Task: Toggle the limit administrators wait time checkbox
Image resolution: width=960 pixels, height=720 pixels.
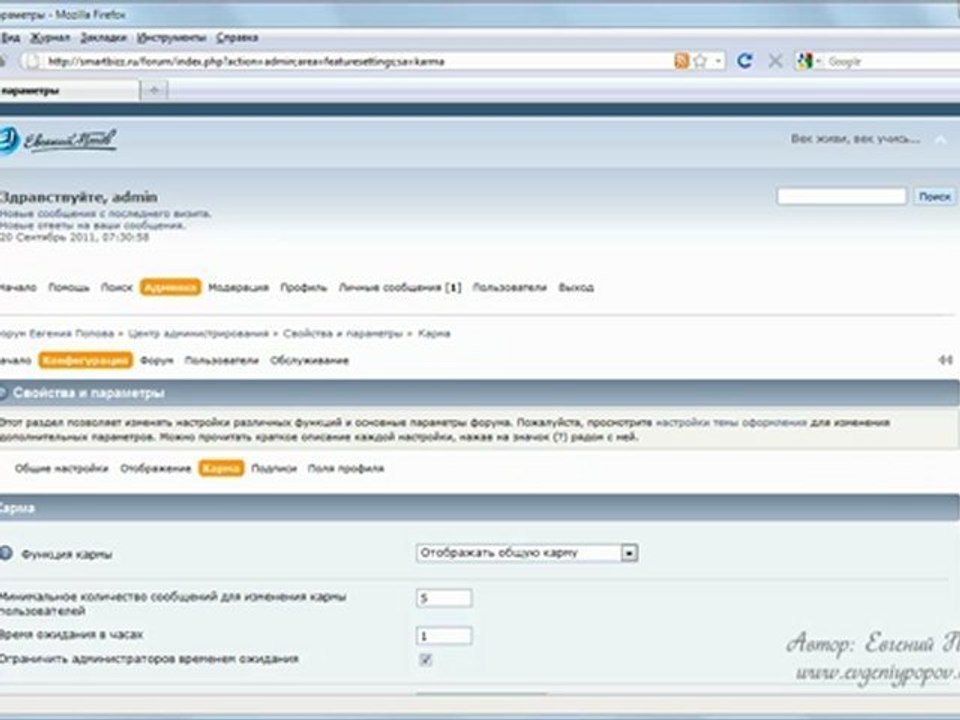Action: 426,659
